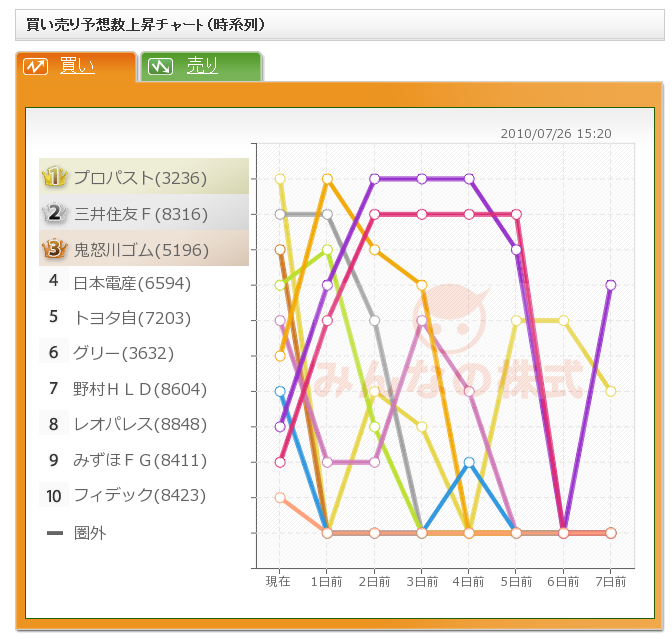The height and width of the screenshot is (639, 672).
Task: Click the gray 圏外 legend dash icon
Action: tap(55, 533)
